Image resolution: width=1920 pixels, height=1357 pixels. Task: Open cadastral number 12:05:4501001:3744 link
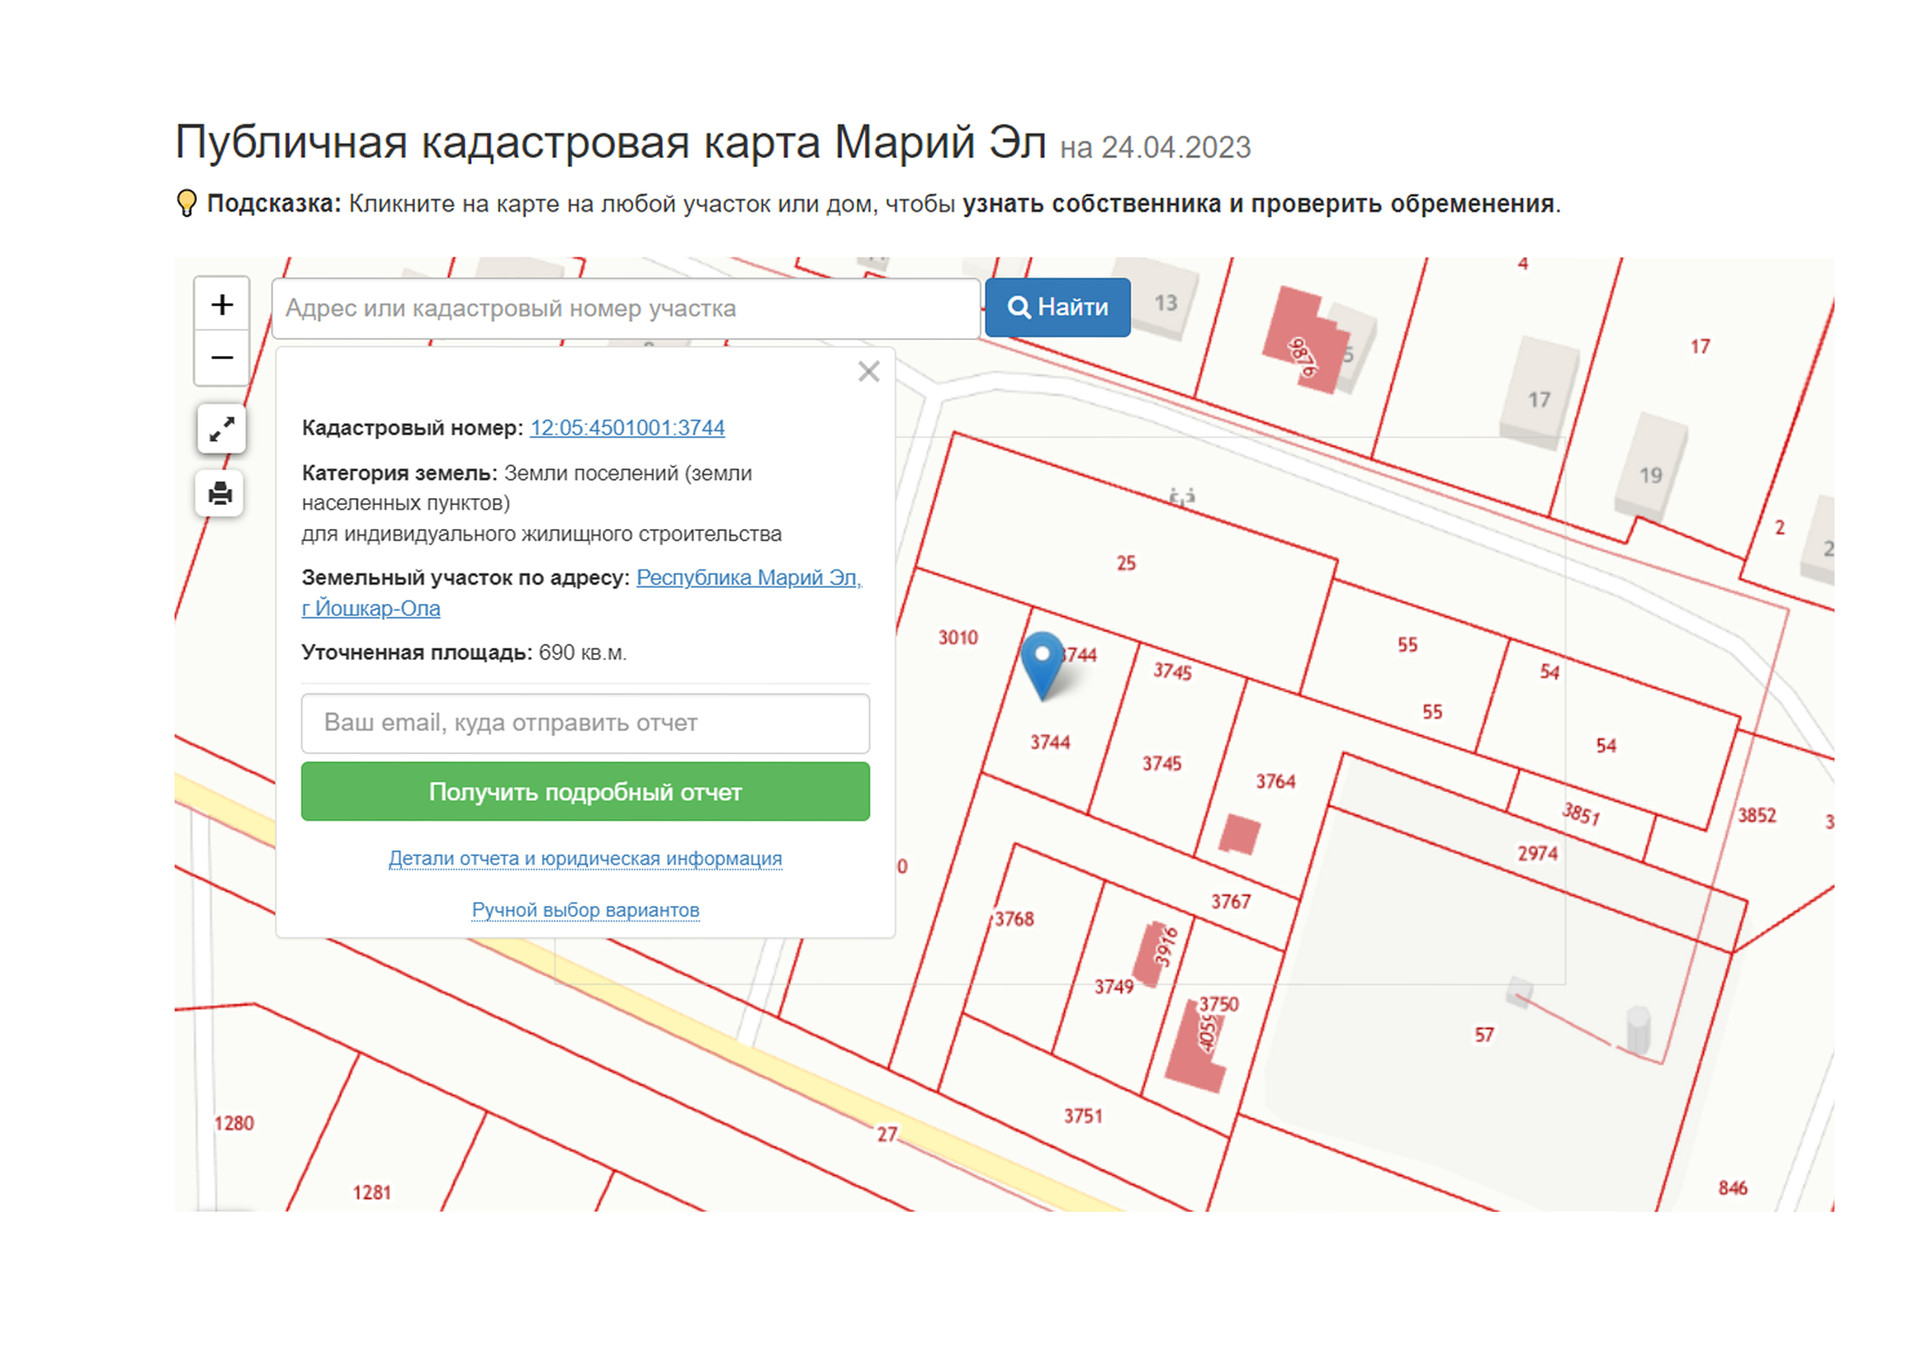[627, 428]
